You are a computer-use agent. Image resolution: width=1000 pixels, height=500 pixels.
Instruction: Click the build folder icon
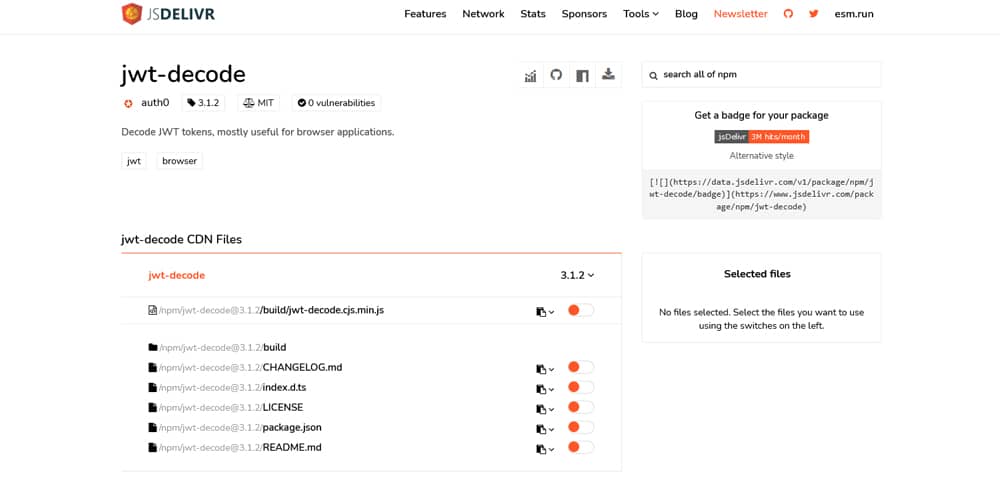point(152,348)
